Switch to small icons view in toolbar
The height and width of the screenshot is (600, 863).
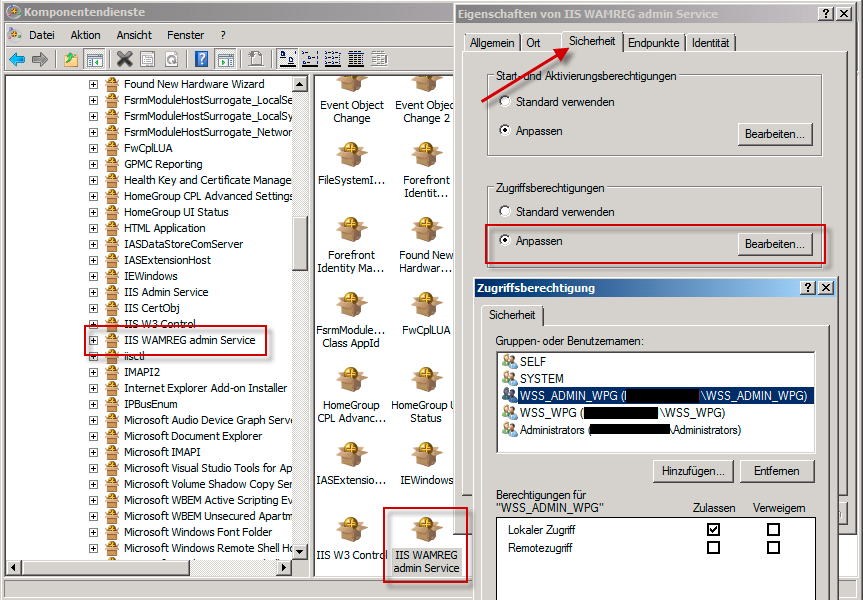[x=310, y=59]
